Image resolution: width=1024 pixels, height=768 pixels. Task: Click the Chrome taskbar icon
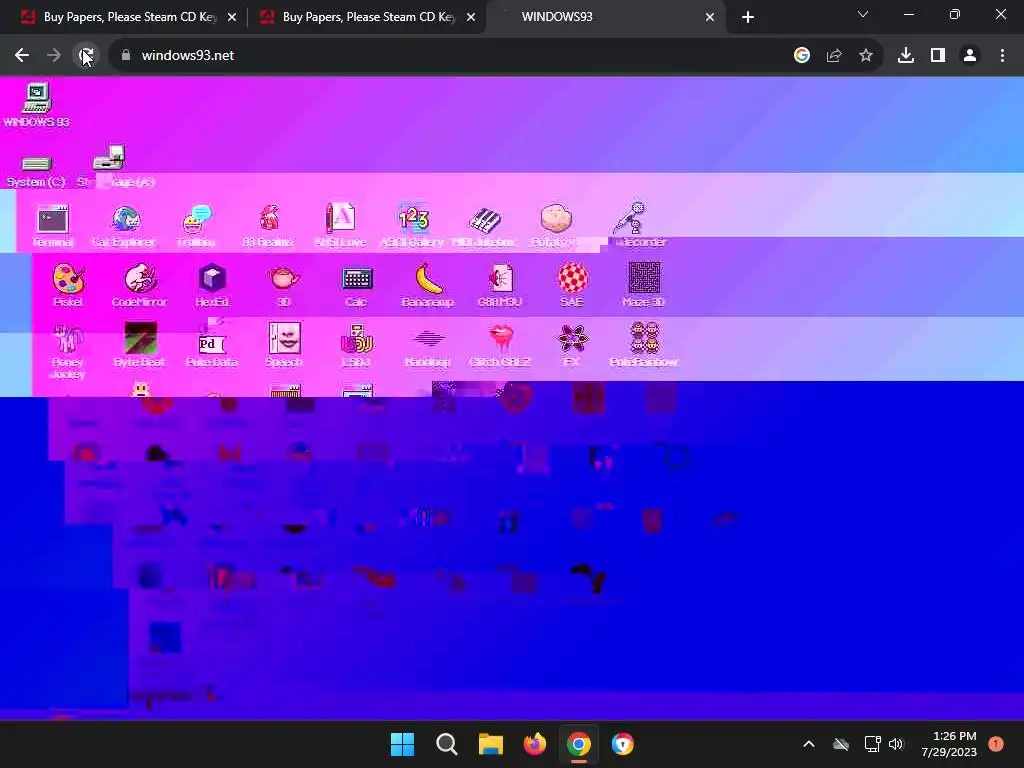(579, 744)
